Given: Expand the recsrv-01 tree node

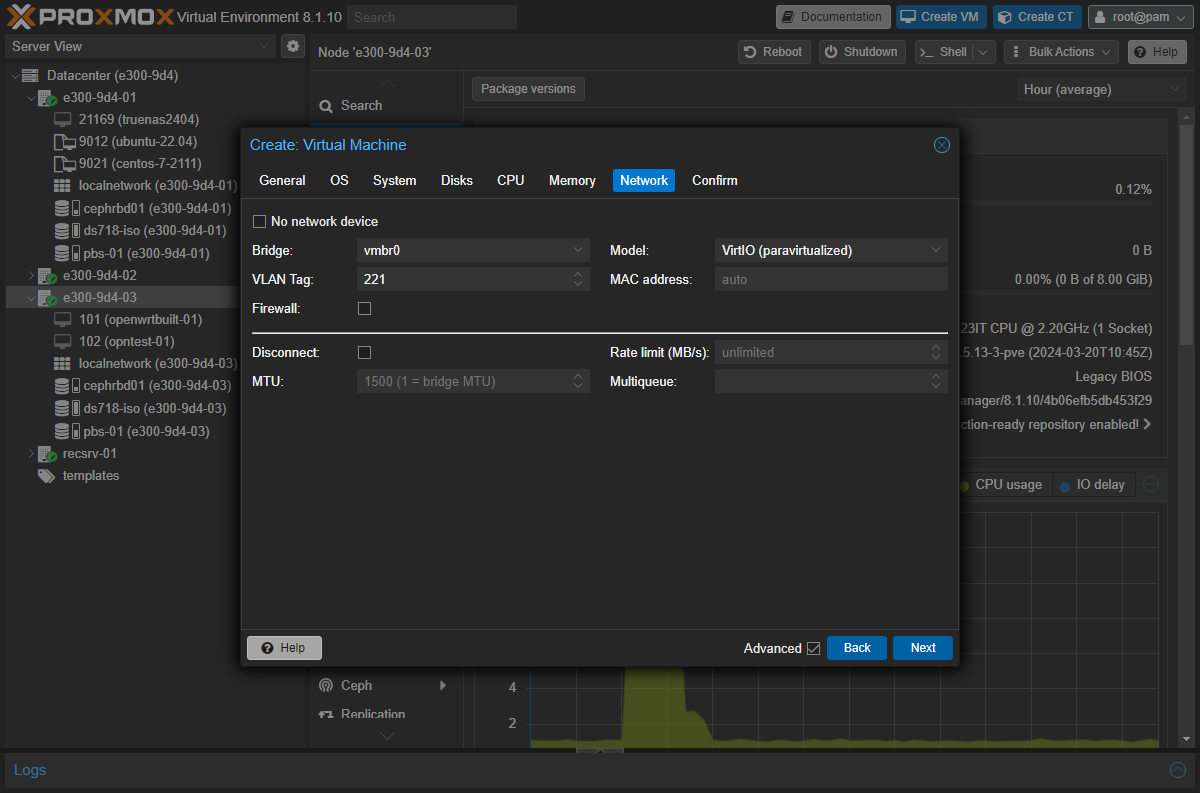Looking at the screenshot, I should click(31, 454).
